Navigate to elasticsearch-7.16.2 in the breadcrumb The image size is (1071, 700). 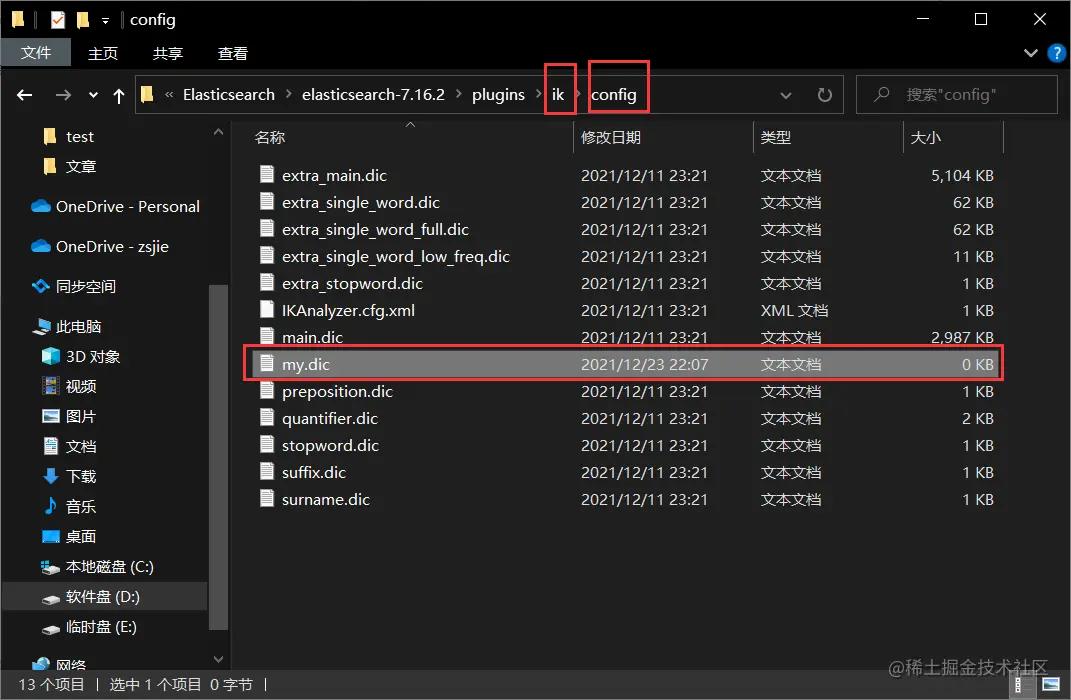coord(373,94)
